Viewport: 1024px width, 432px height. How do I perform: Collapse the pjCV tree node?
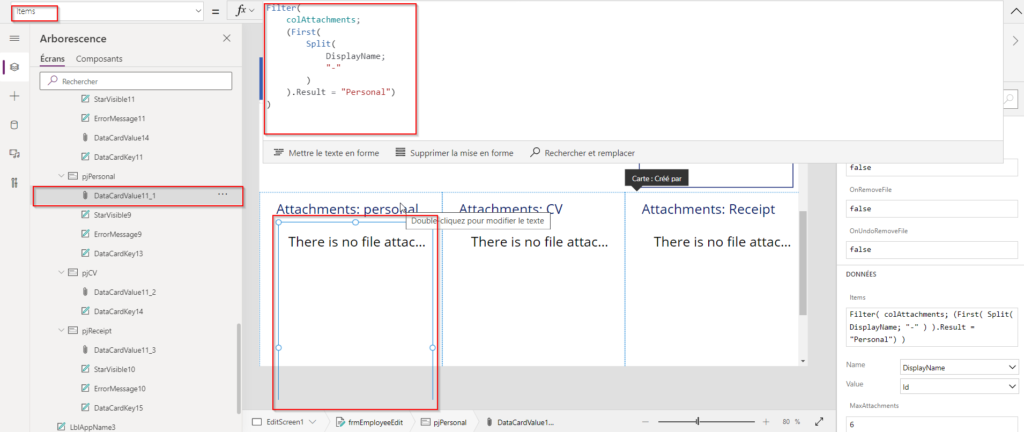pos(61,272)
